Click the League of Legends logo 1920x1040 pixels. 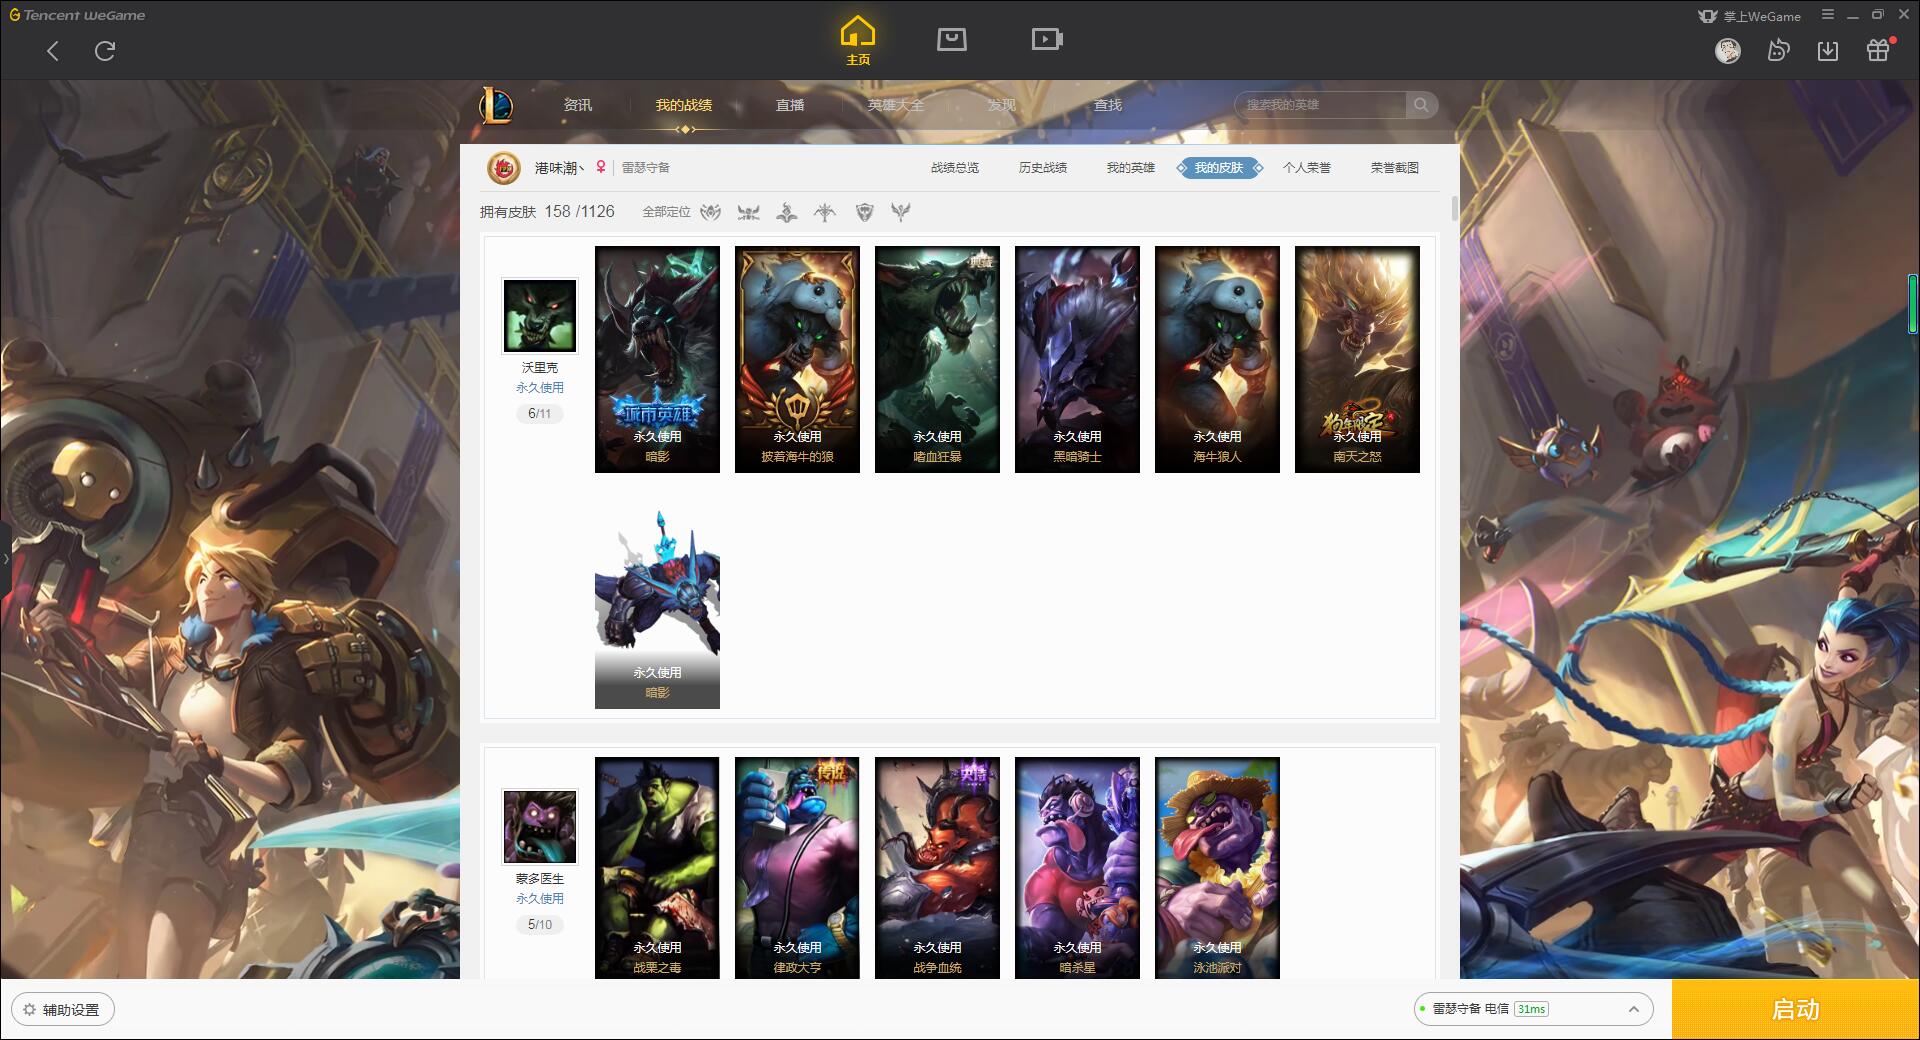(x=496, y=105)
